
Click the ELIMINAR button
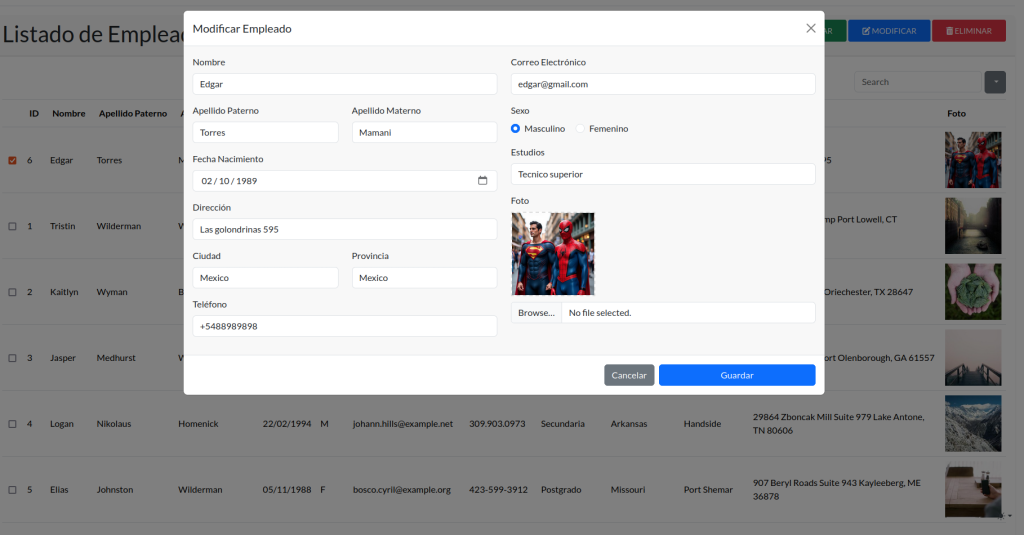click(968, 31)
